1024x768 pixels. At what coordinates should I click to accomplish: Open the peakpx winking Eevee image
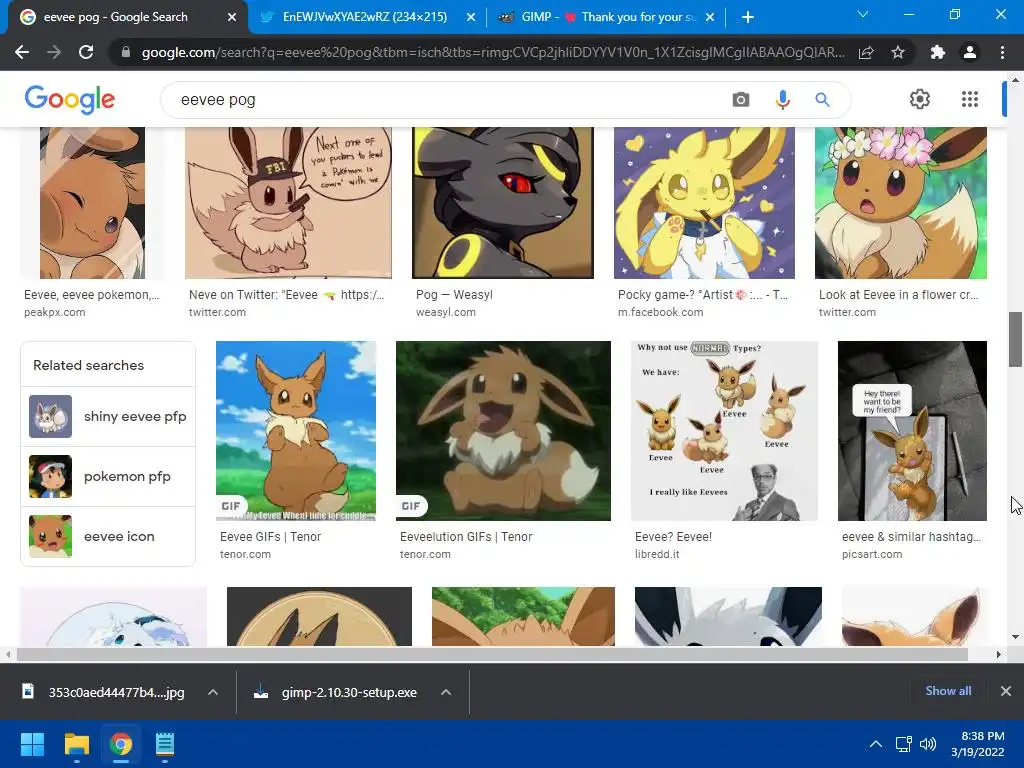coord(92,203)
